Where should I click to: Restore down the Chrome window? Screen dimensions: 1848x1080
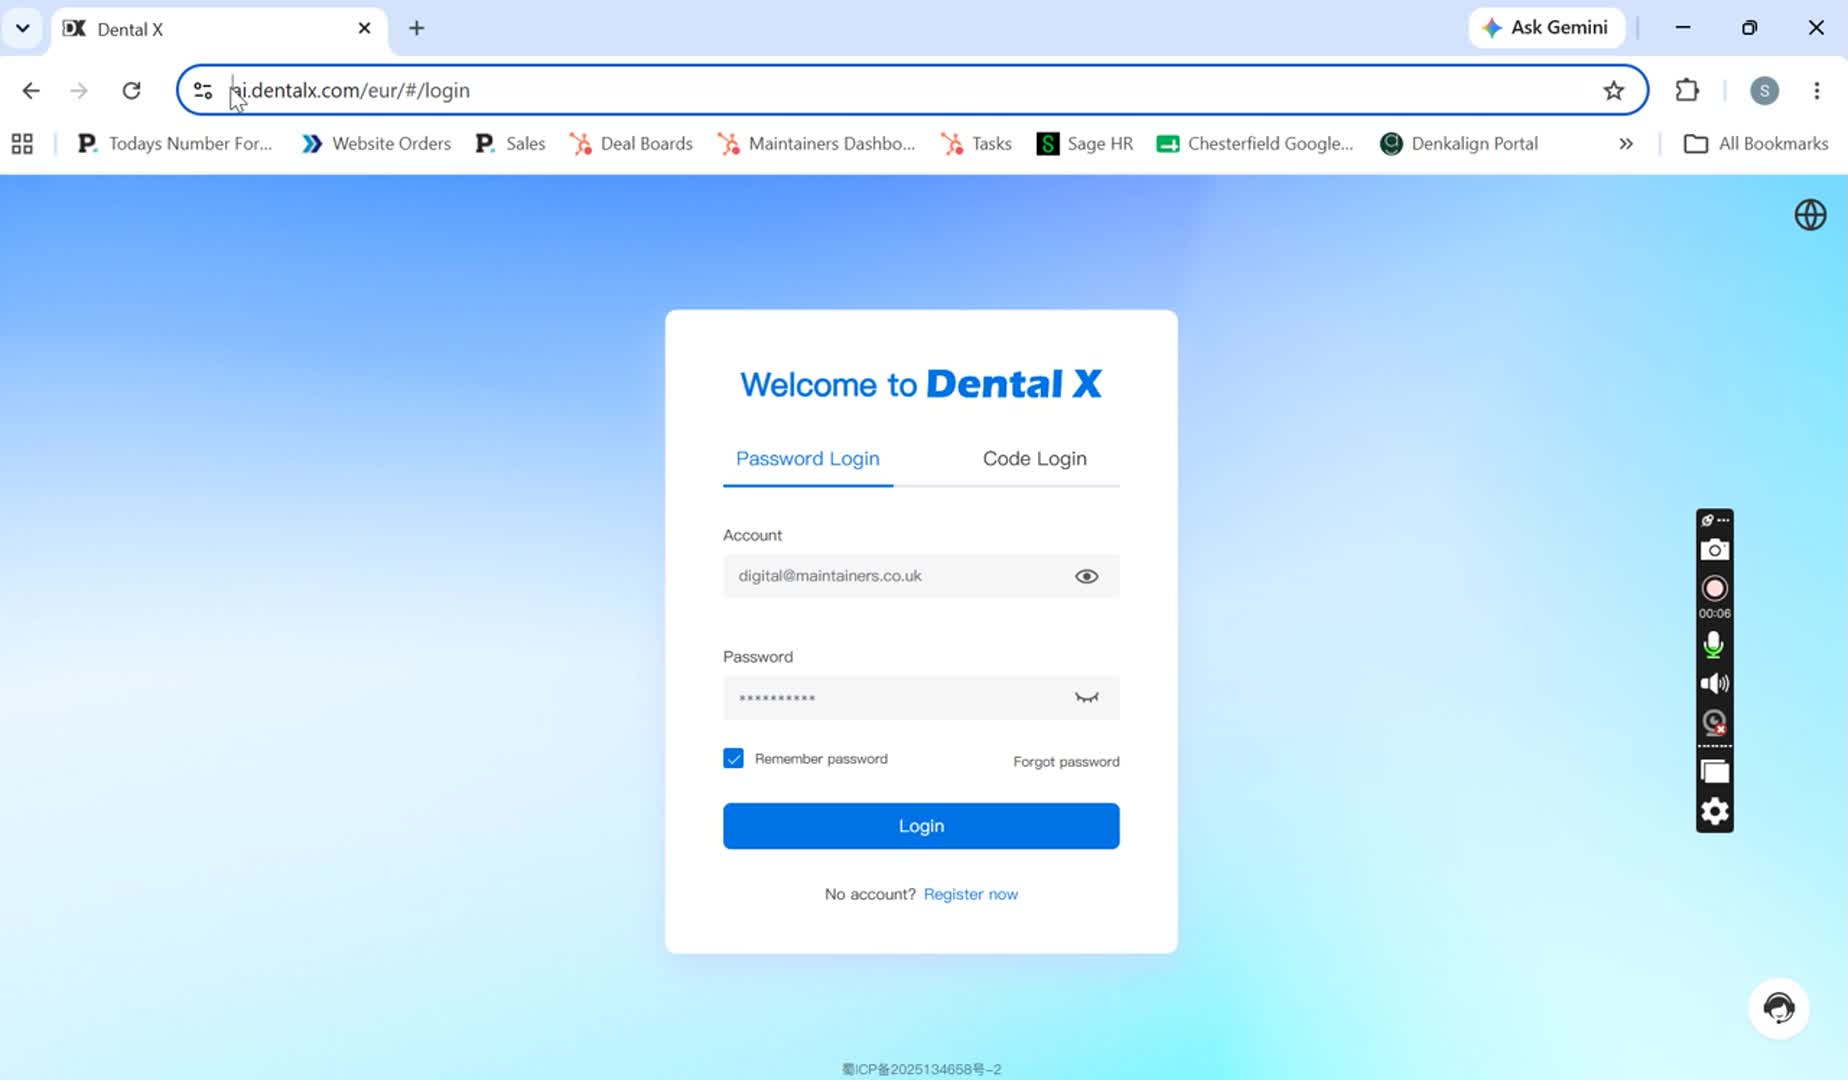tap(1749, 28)
